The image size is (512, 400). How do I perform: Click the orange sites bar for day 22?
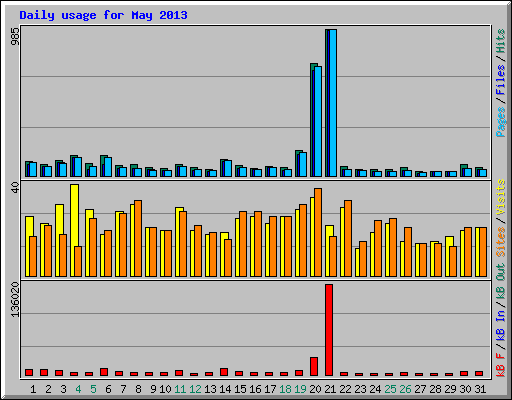pos(348,238)
